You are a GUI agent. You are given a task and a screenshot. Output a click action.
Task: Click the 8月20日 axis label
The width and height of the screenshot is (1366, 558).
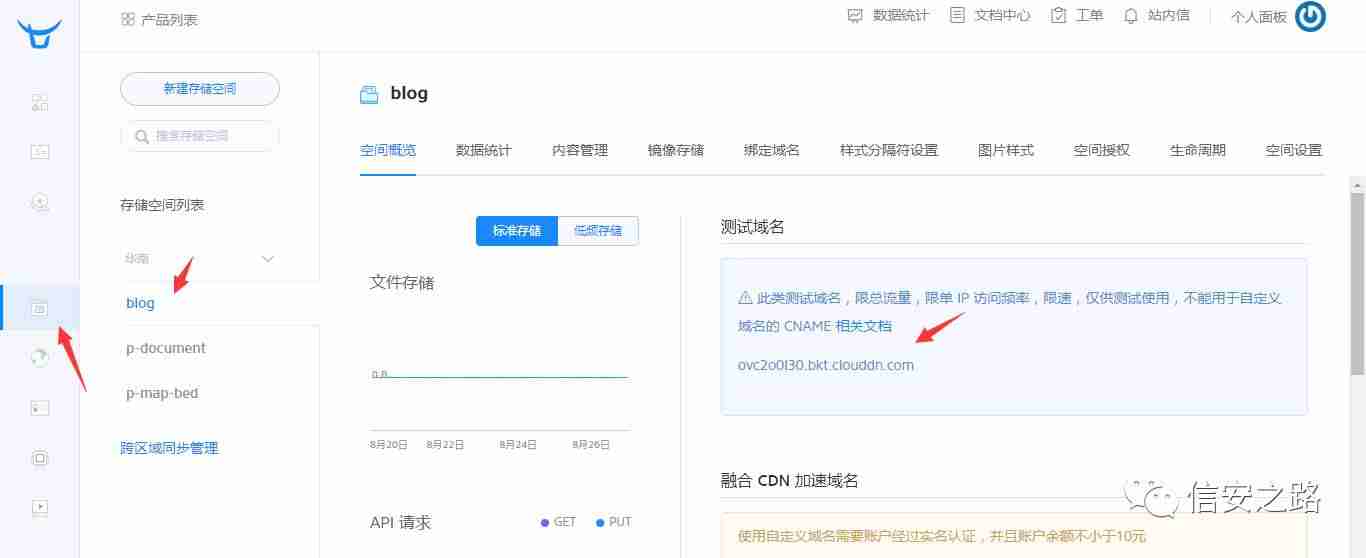389,444
